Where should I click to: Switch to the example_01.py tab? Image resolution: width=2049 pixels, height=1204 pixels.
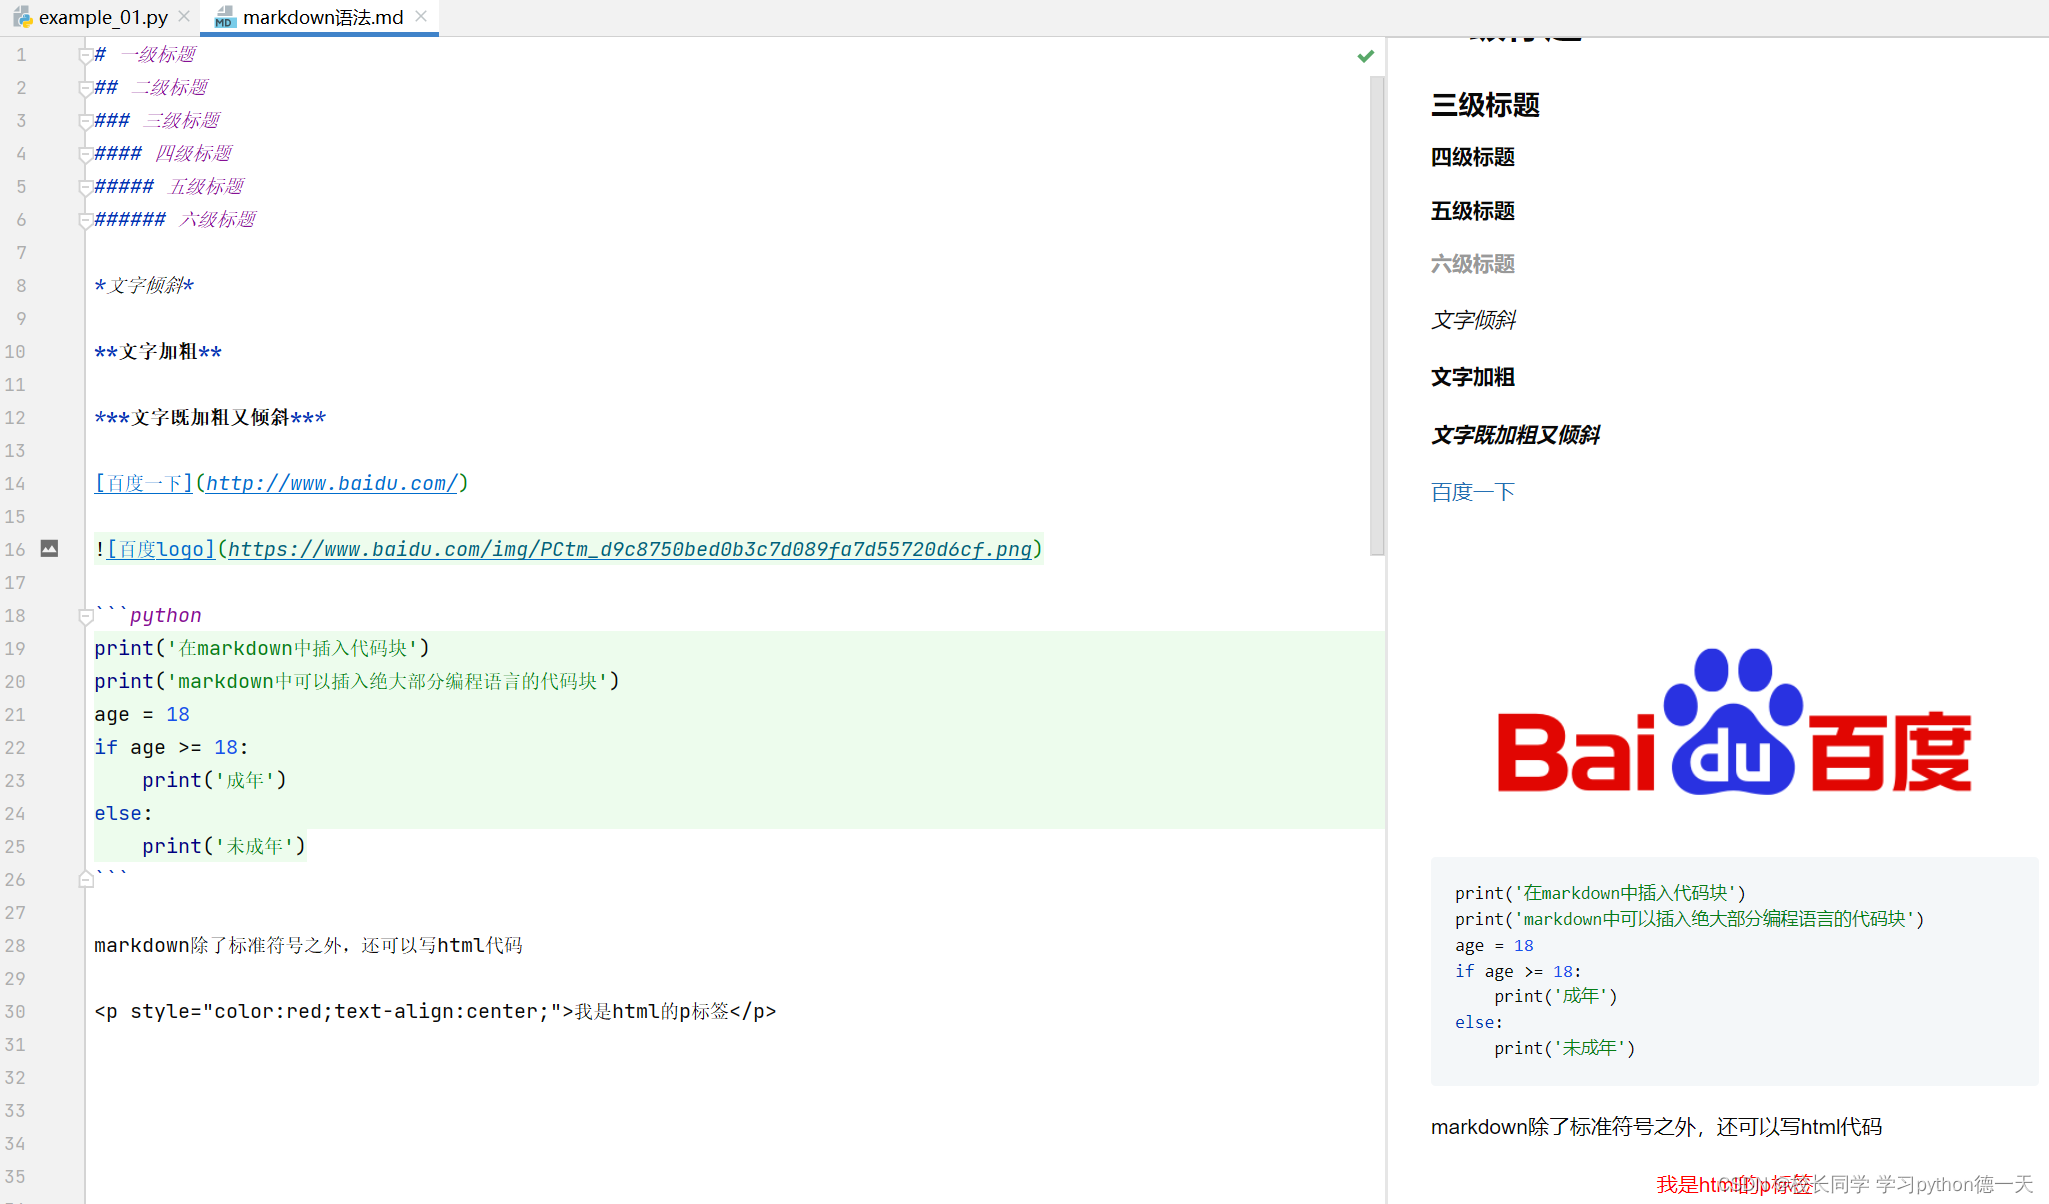(102, 17)
